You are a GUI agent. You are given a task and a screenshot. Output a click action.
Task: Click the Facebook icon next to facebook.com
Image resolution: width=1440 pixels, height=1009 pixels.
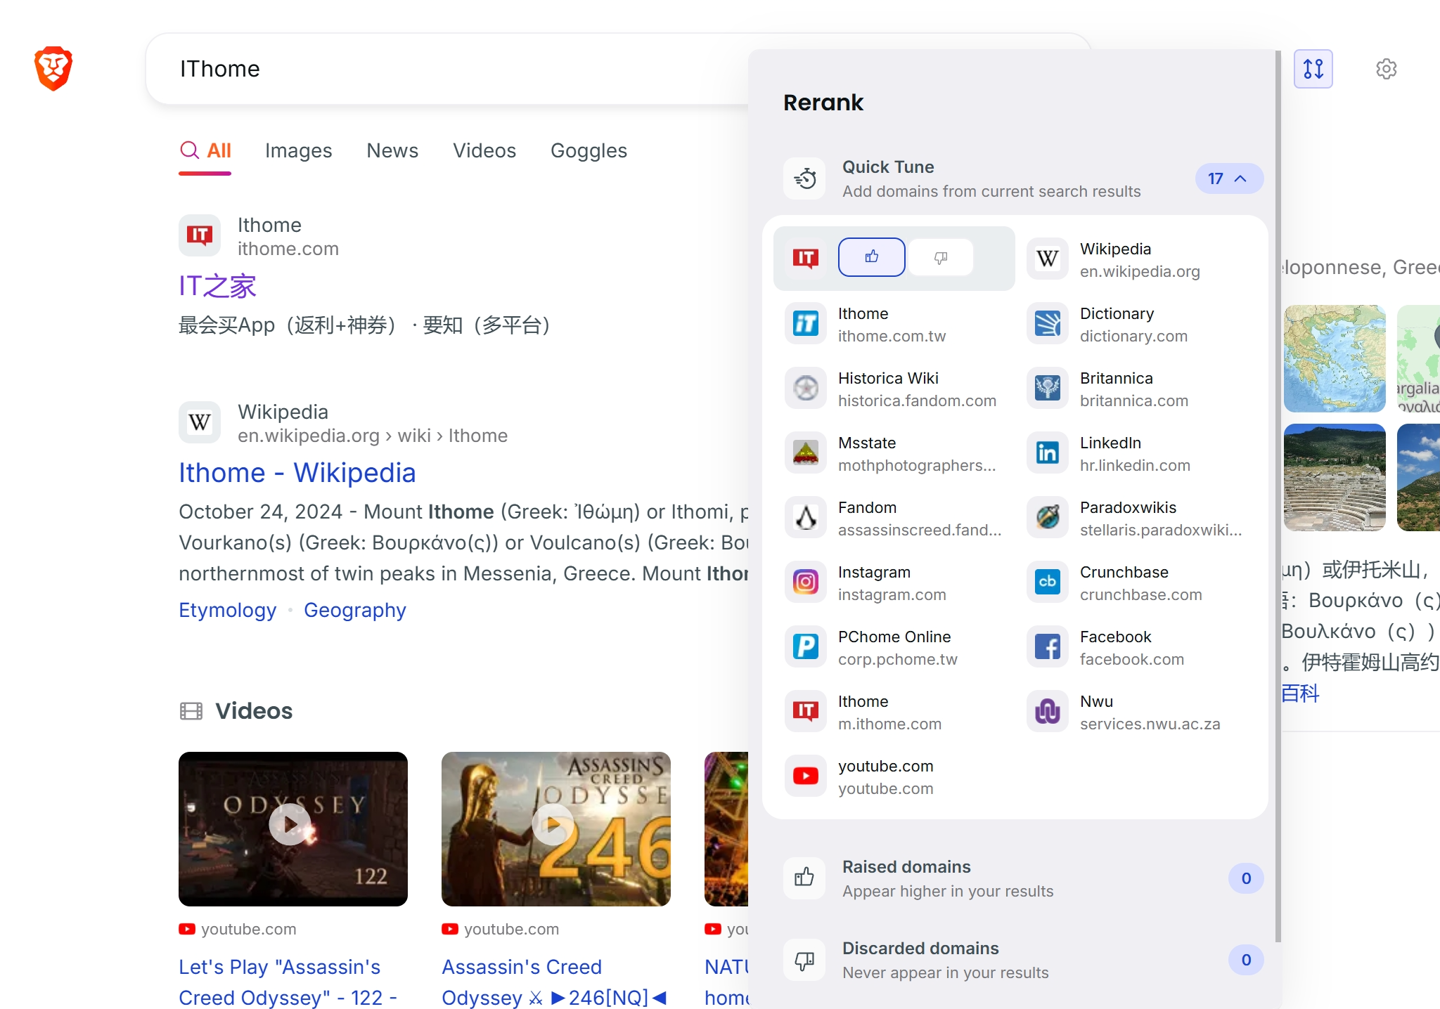pyautogui.click(x=1046, y=646)
